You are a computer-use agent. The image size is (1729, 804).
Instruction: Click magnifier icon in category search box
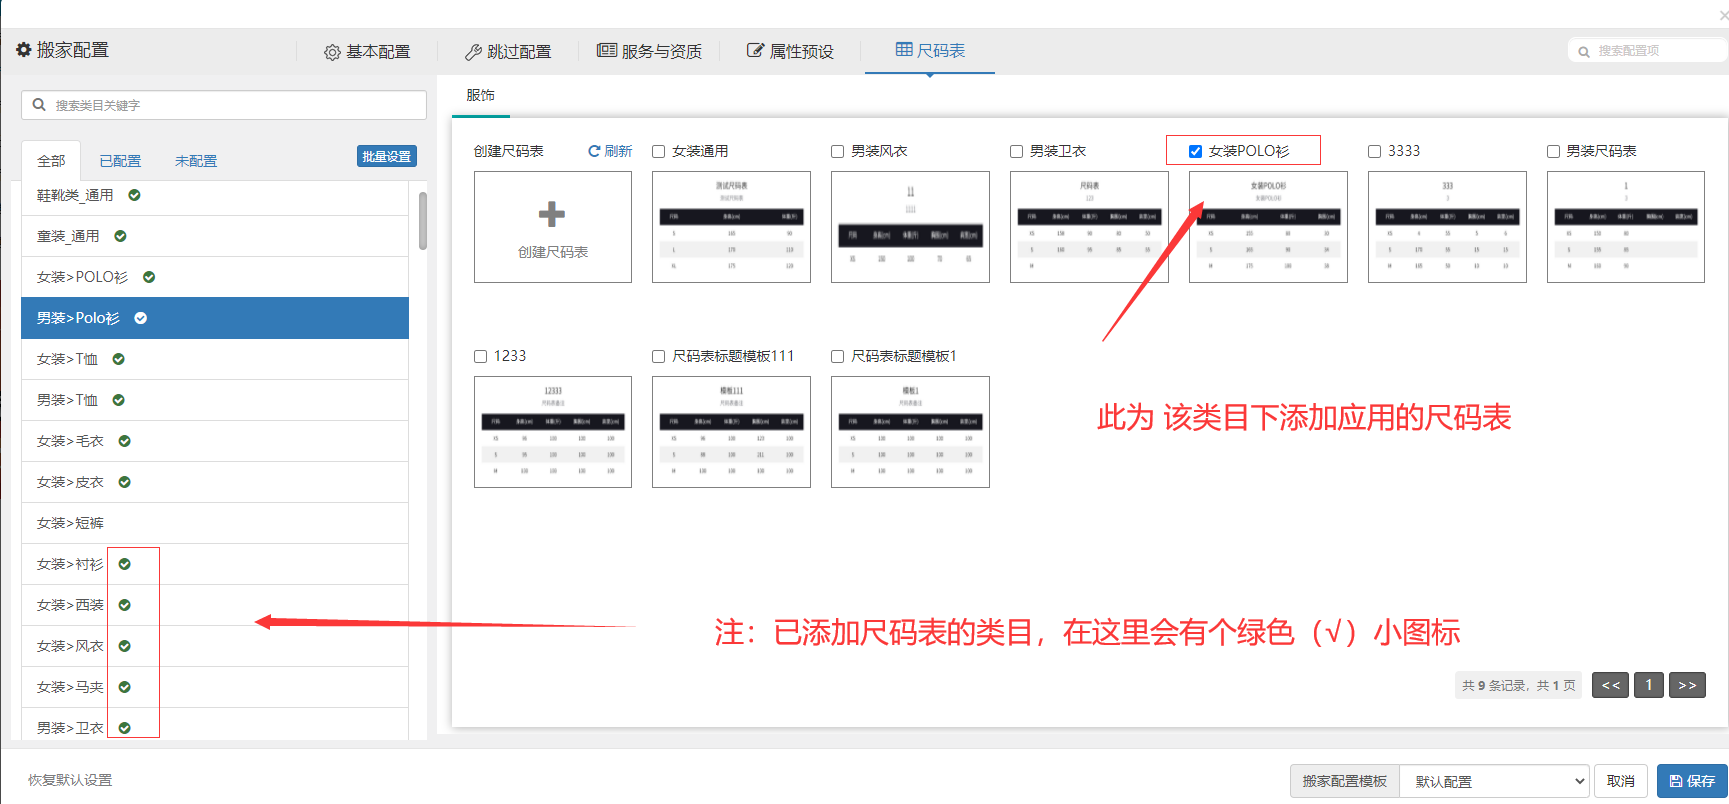39,105
